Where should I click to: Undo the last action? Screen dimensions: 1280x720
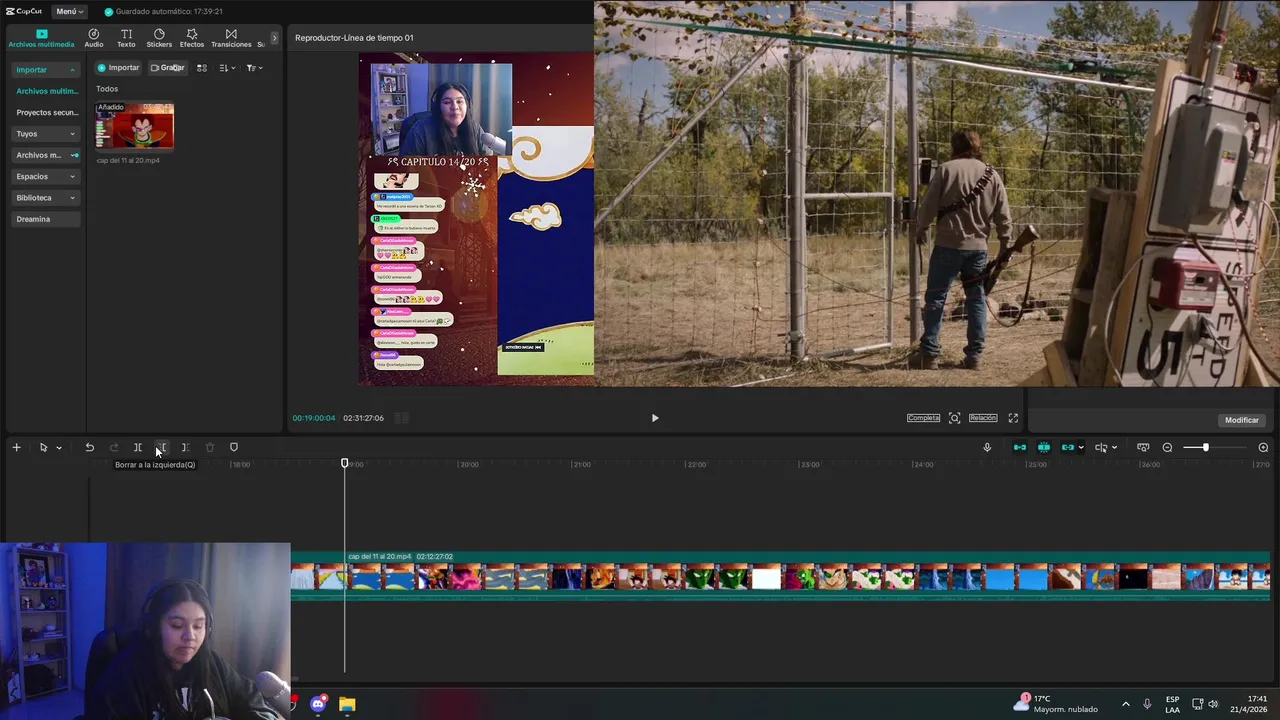tap(89, 447)
